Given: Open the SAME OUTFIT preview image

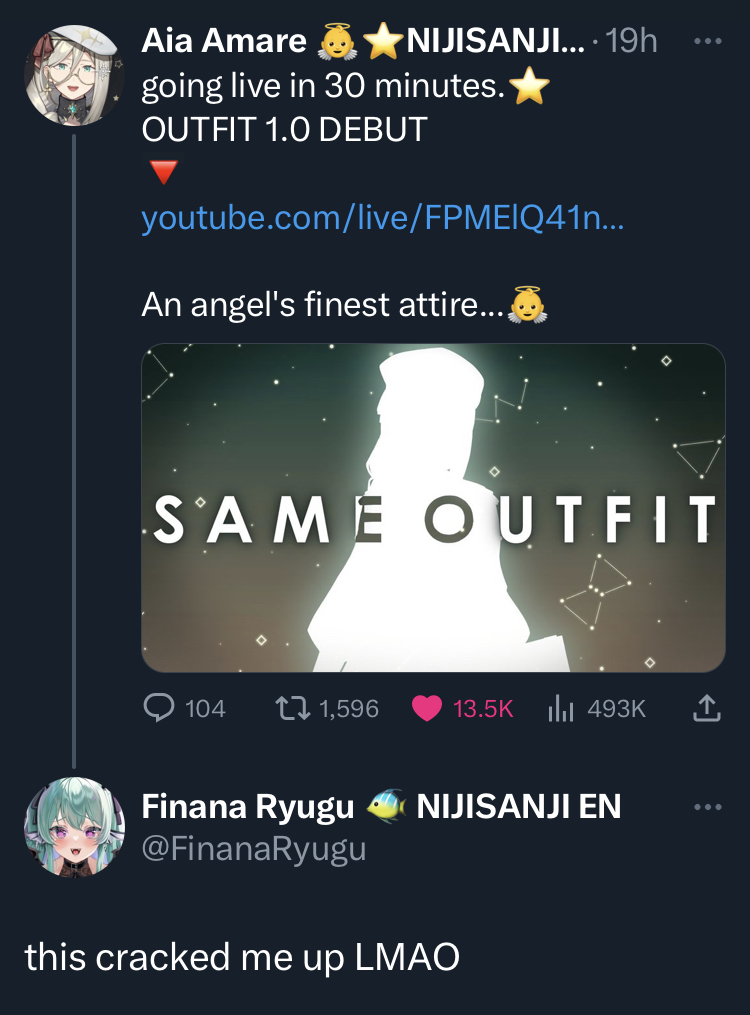Looking at the screenshot, I should tap(433, 508).
